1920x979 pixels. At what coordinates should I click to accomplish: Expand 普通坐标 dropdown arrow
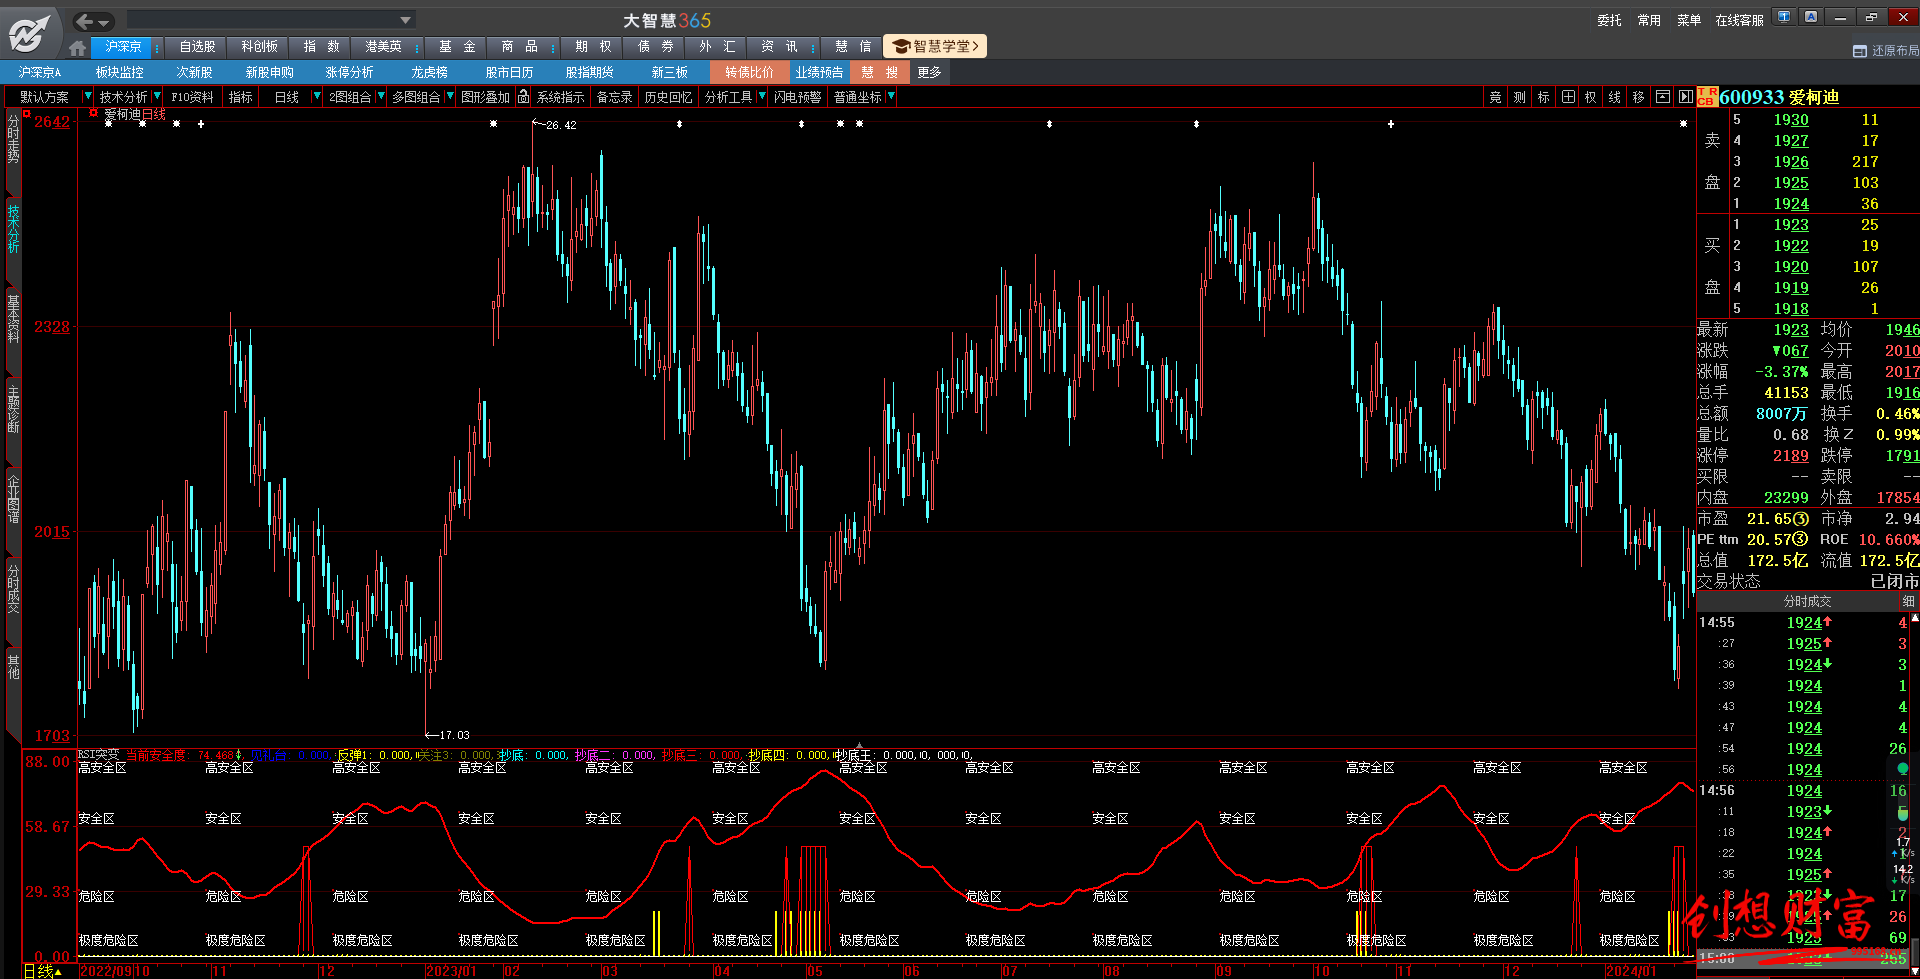[x=891, y=97]
